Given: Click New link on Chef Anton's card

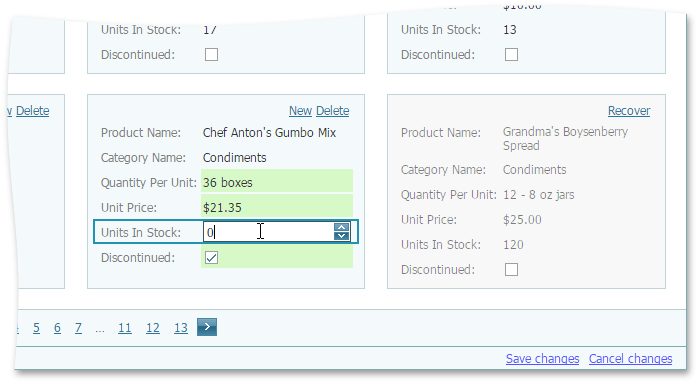Looking at the screenshot, I should click(300, 111).
